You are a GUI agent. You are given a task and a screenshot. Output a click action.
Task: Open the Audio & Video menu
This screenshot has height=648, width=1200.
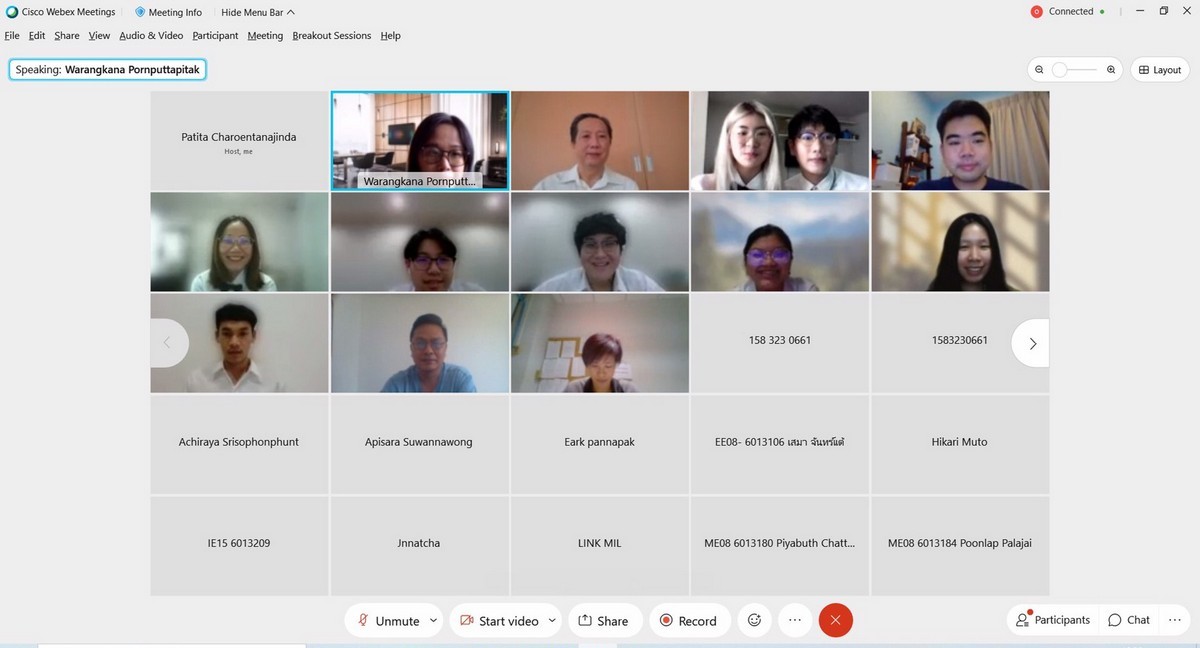(151, 36)
